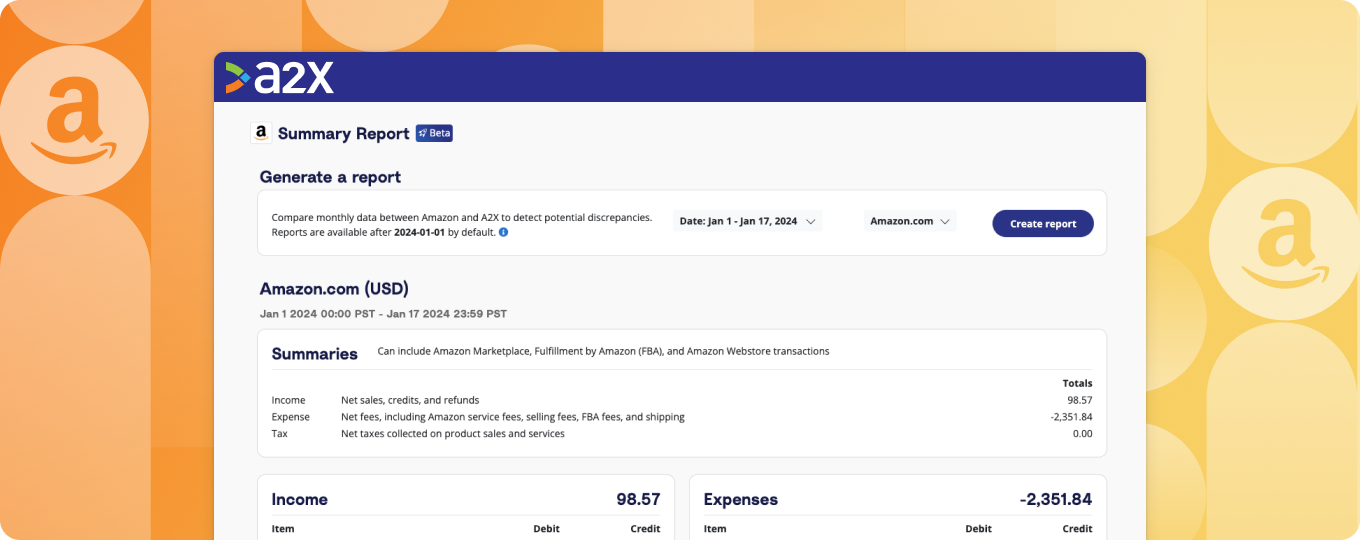Click the Amazon logo circle on the right
The image size is (1360, 540).
coord(1284,245)
